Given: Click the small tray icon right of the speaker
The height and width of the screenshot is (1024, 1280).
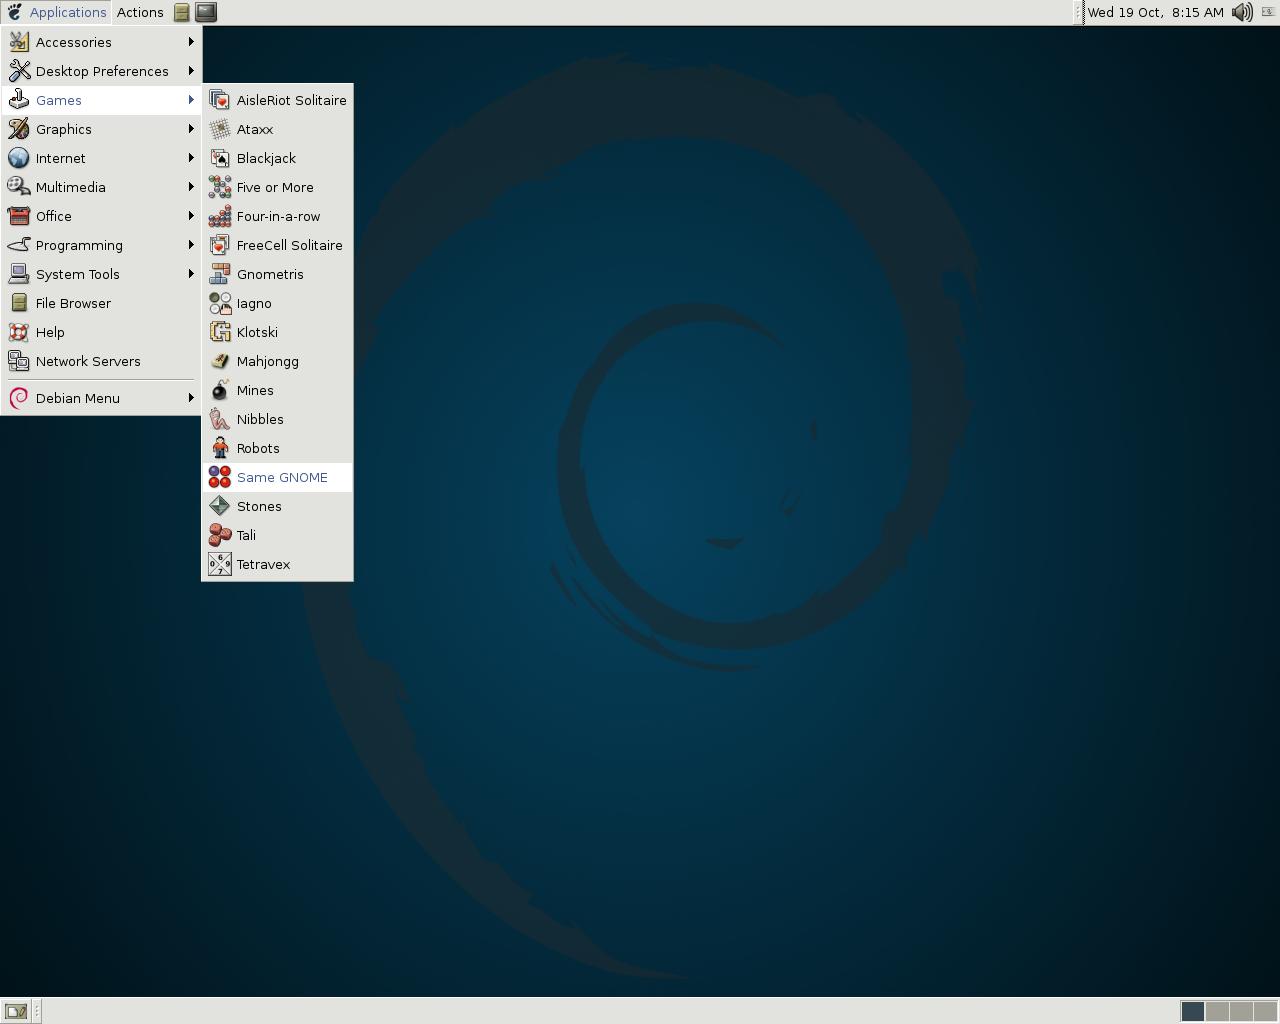Looking at the screenshot, I should pyautogui.click(x=1267, y=12).
